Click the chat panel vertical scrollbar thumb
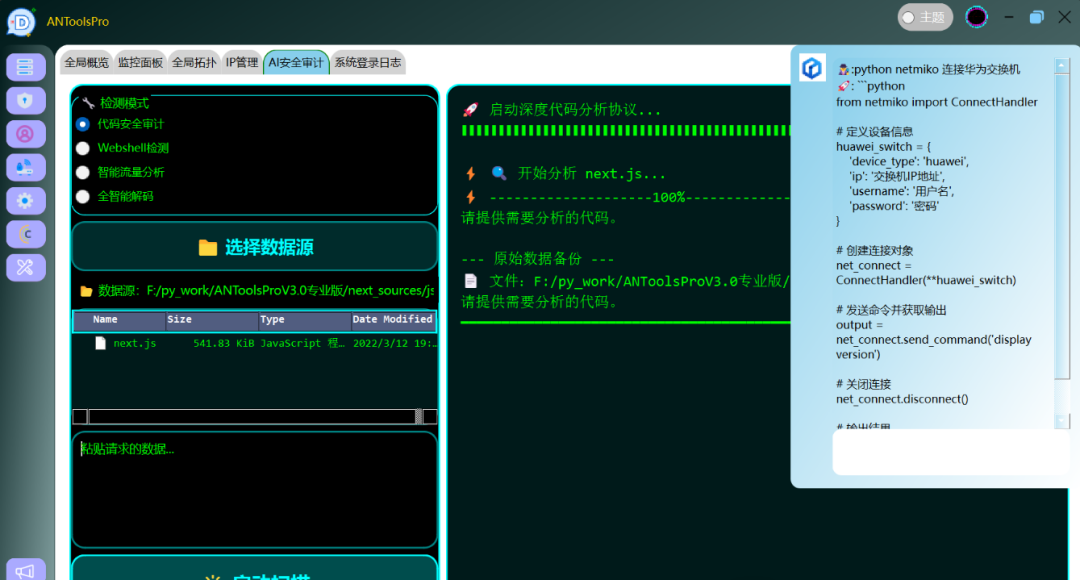Viewport: 1080px width, 580px height. [x=1061, y=225]
